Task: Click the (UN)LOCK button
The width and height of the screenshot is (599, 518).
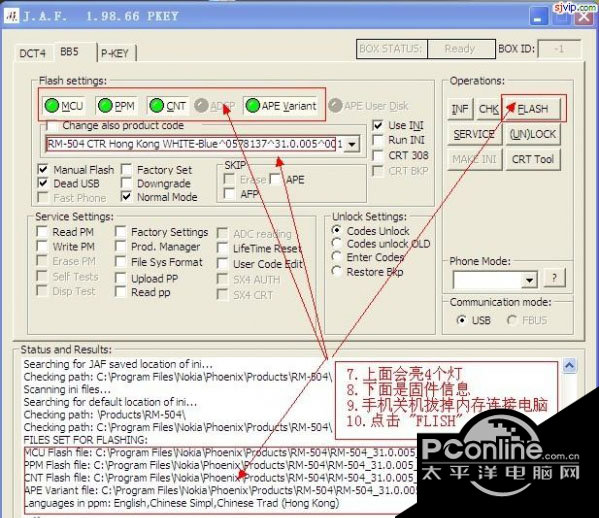Action: click(x=533, y=134)
